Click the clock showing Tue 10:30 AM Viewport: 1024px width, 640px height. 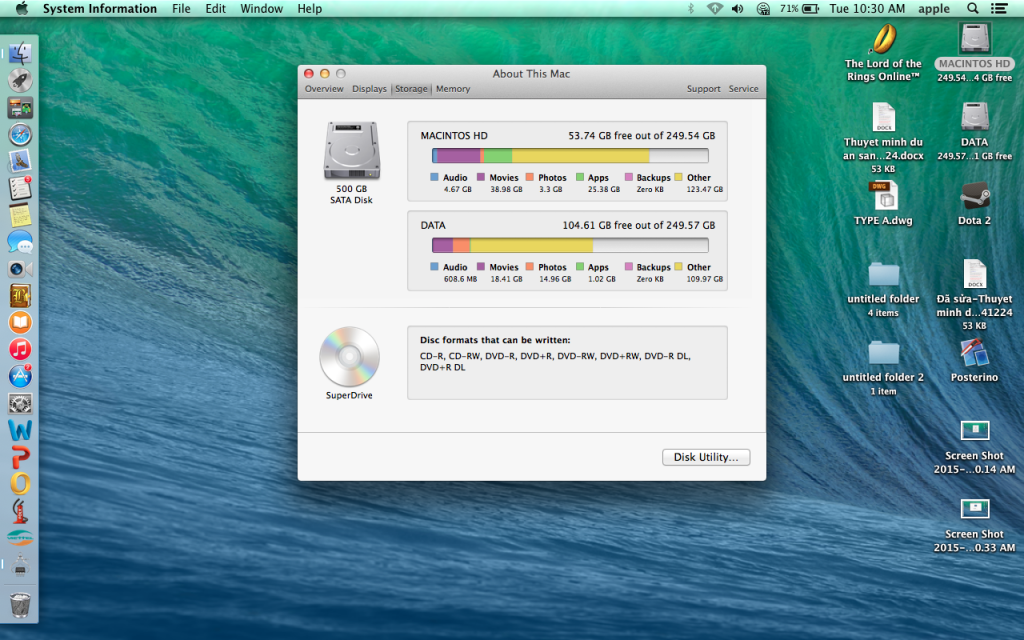(867, 8)
